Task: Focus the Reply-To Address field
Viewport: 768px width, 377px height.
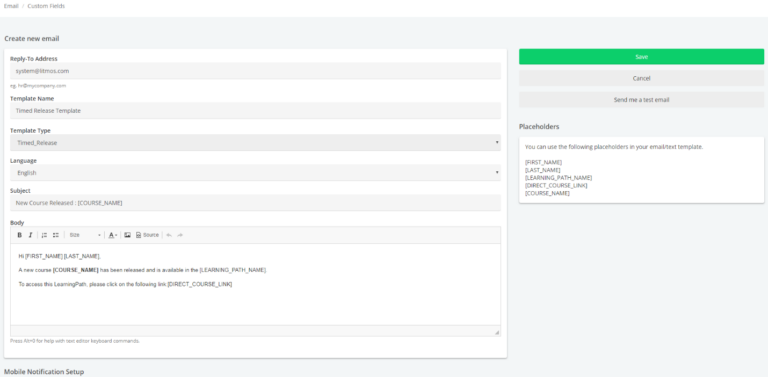Action: point(255,71)
